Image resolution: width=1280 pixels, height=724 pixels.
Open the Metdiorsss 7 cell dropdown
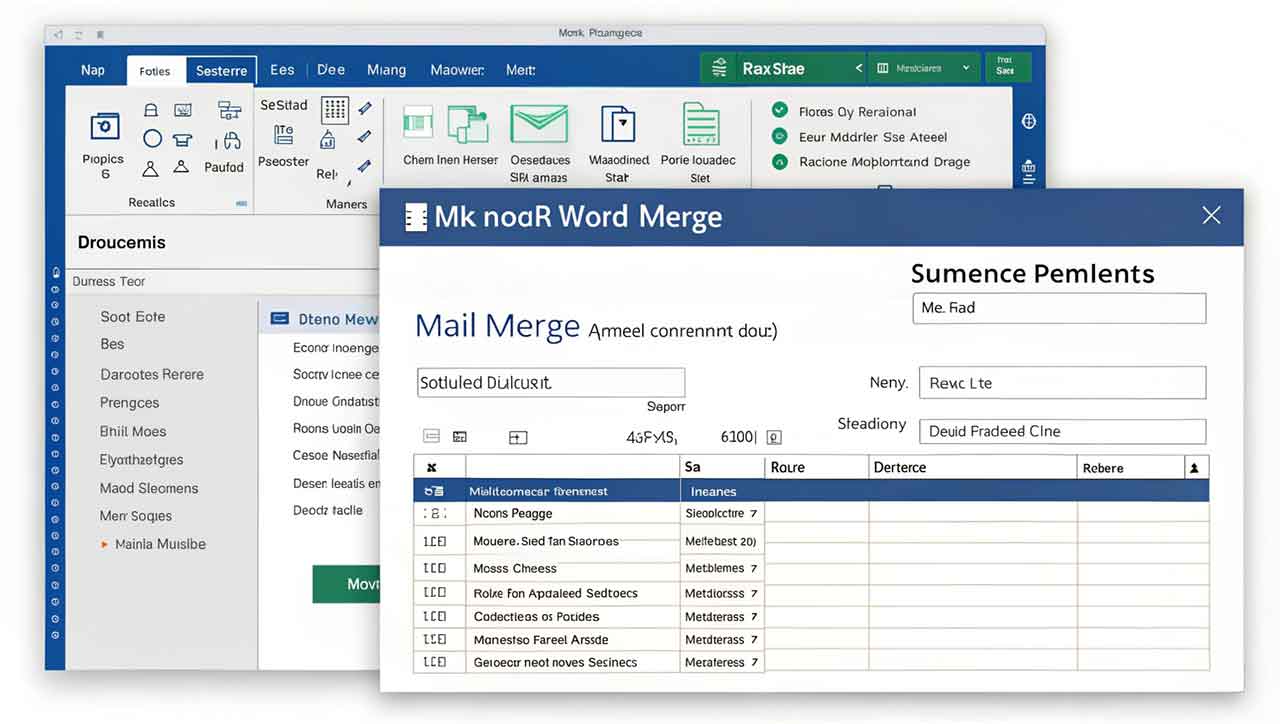[753, 593]
